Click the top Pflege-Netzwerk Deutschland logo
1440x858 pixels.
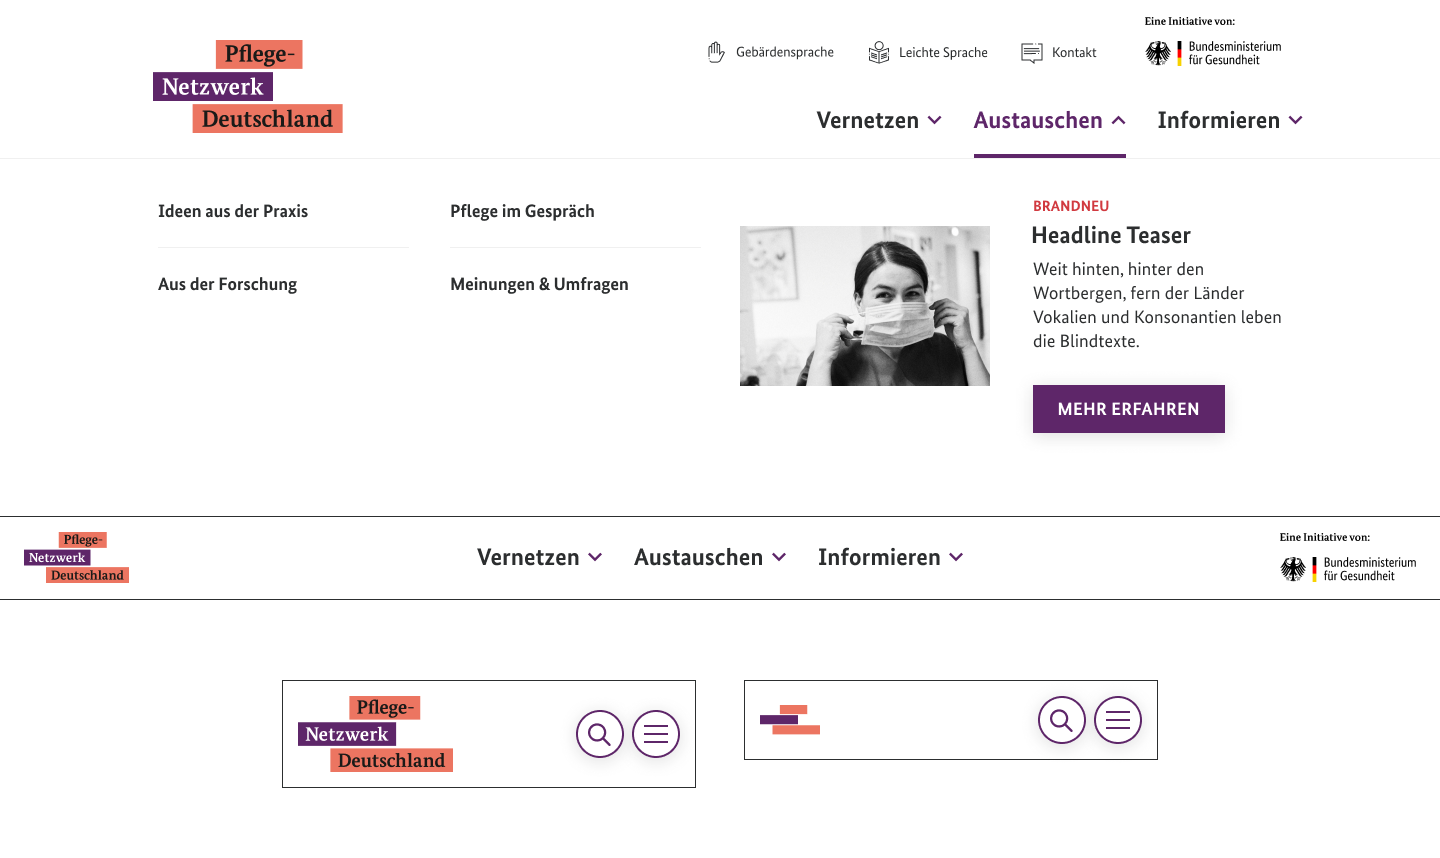248,87
